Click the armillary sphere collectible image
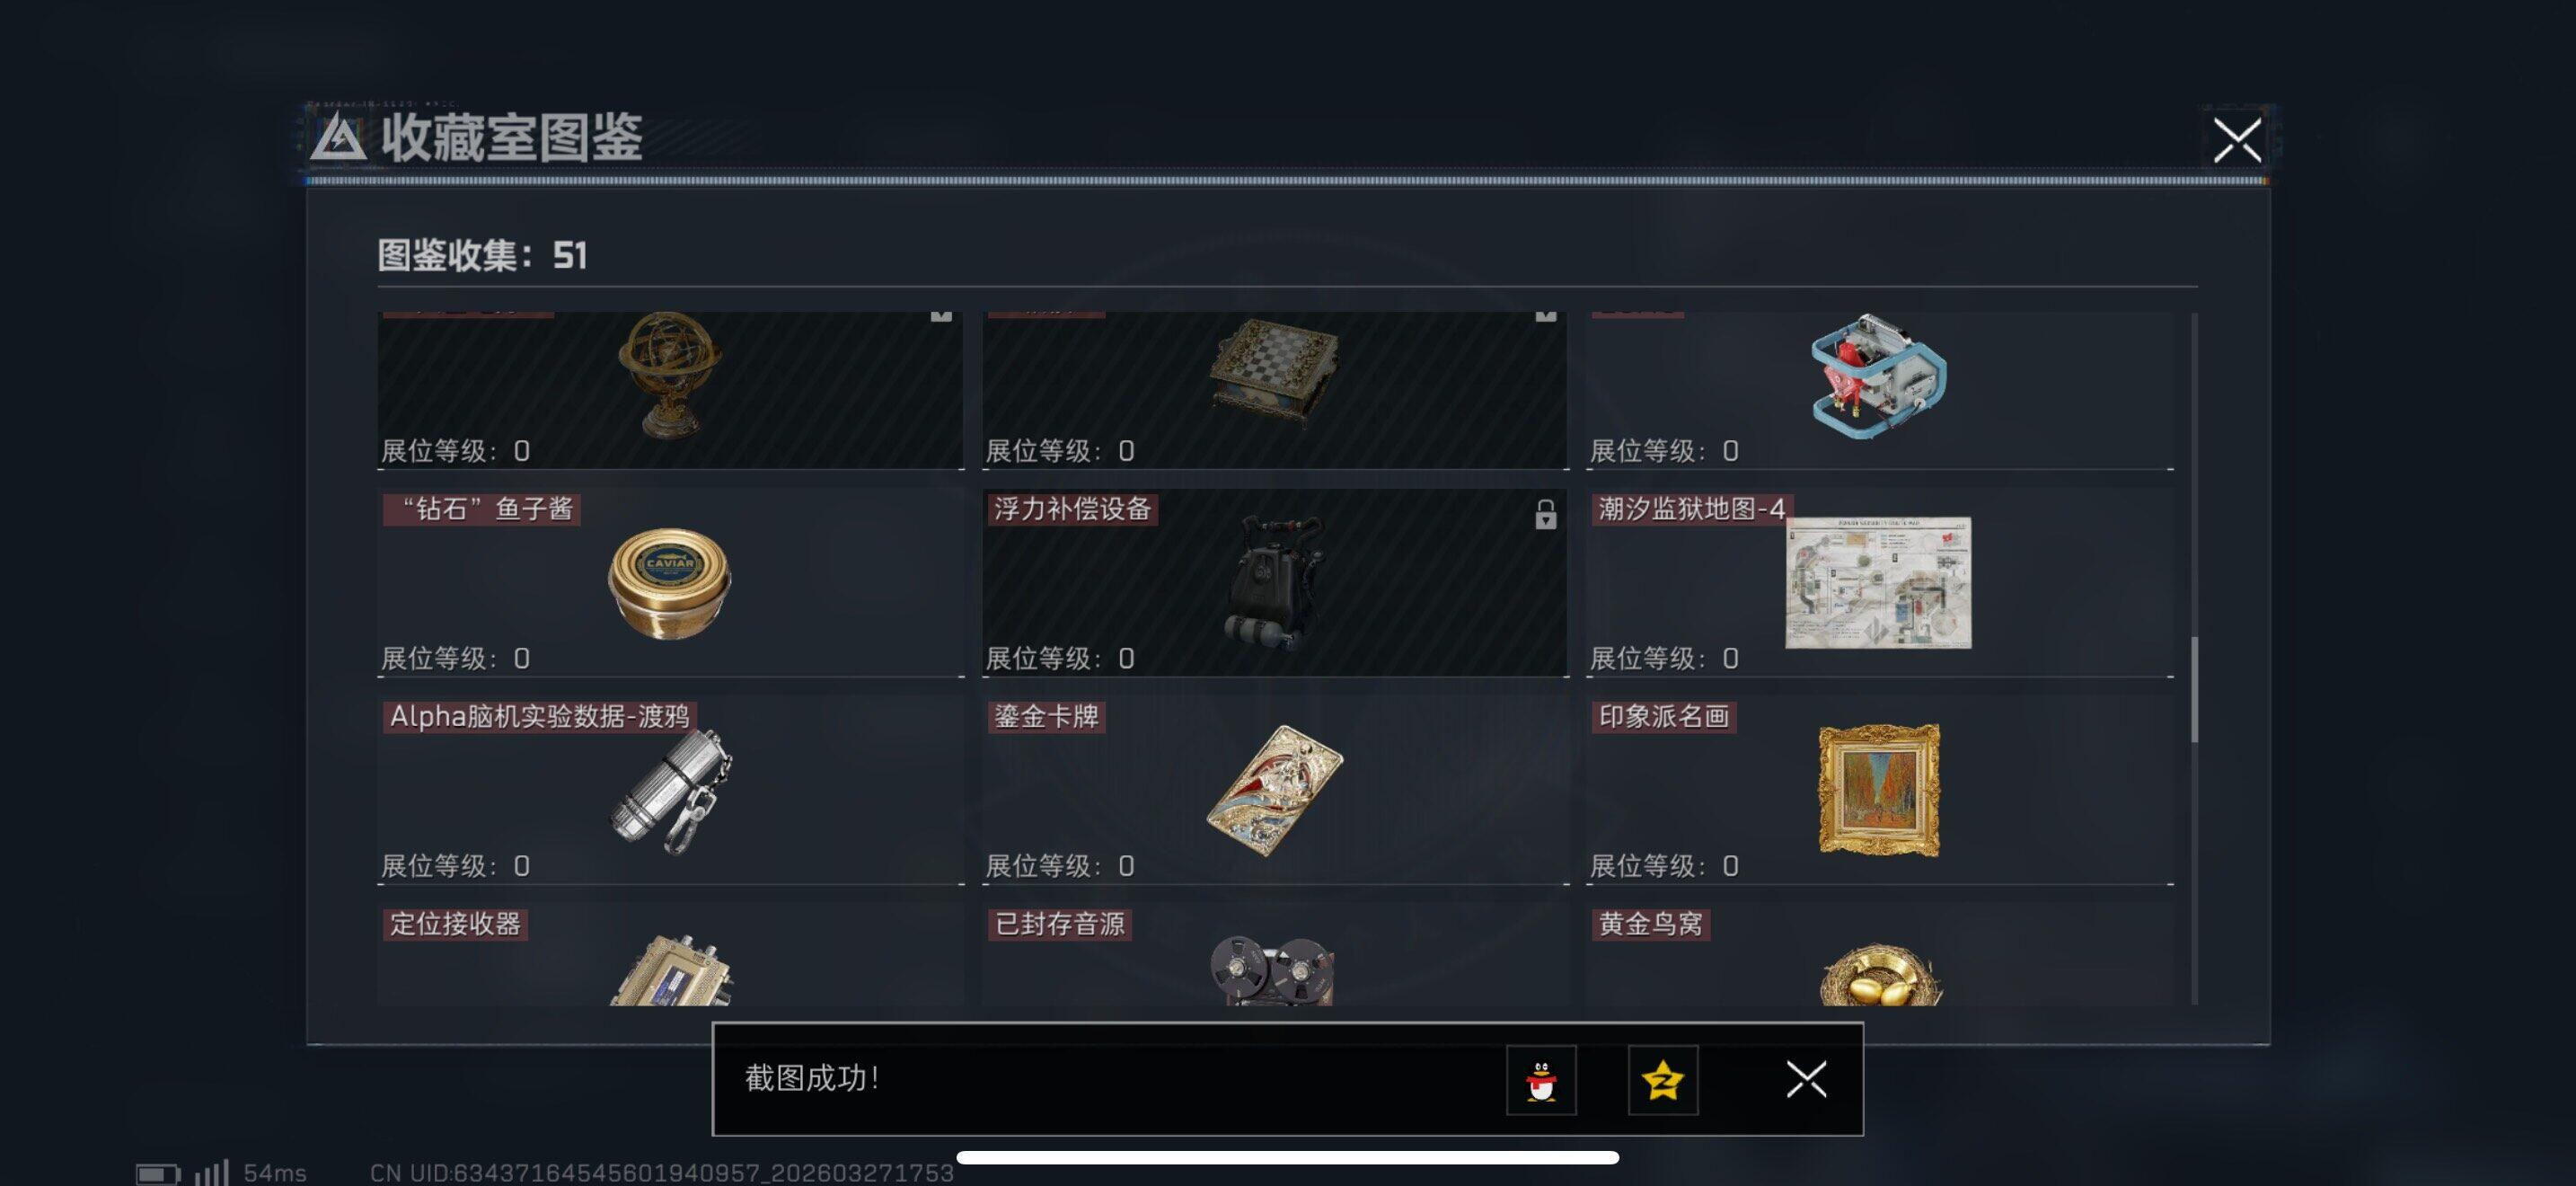Screen dimensions: 2576x1186 pos(670,374)
